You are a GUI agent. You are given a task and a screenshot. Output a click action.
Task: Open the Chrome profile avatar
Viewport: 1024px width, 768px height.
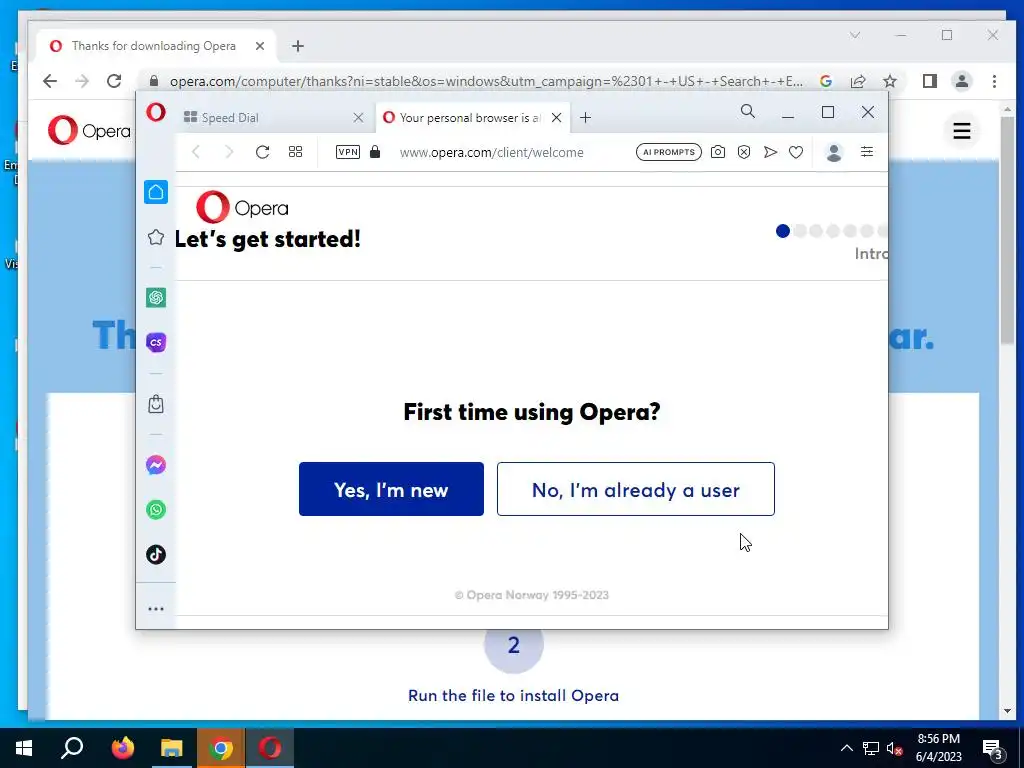pos(961,81)
